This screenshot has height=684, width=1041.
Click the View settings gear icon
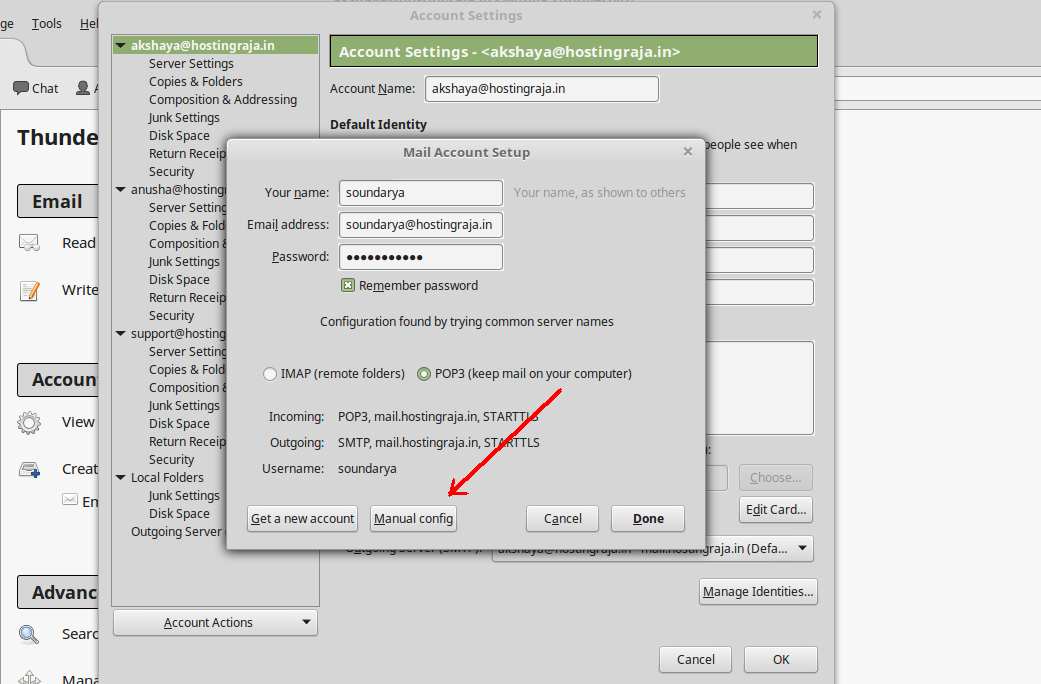(29, 422)
